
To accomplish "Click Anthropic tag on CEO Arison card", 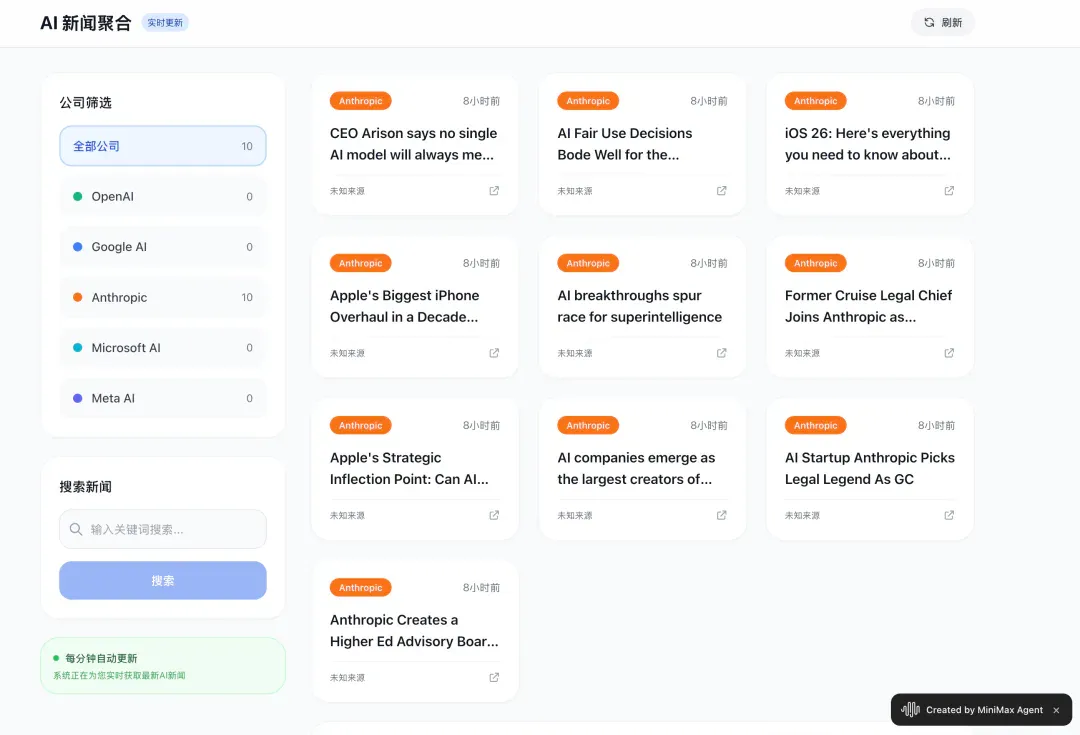I will (360, 101).
